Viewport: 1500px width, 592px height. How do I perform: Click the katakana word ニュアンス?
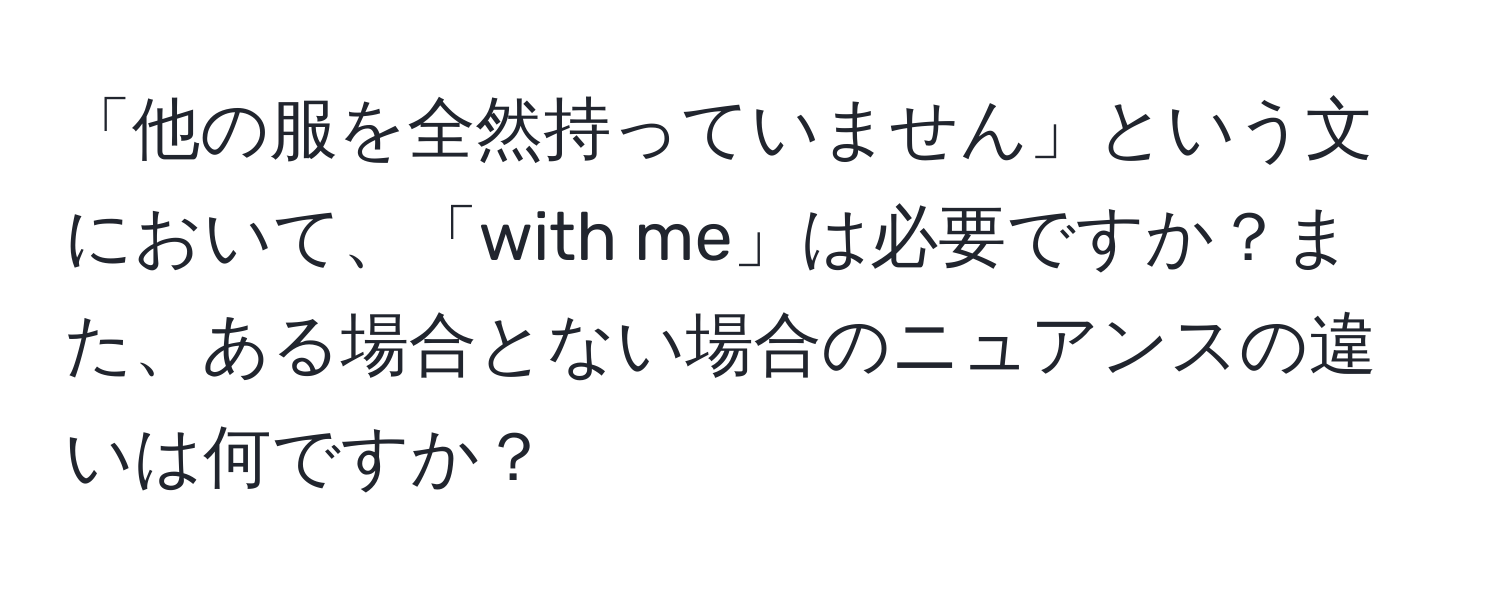pyautogui.click(x=1100, y=351)
